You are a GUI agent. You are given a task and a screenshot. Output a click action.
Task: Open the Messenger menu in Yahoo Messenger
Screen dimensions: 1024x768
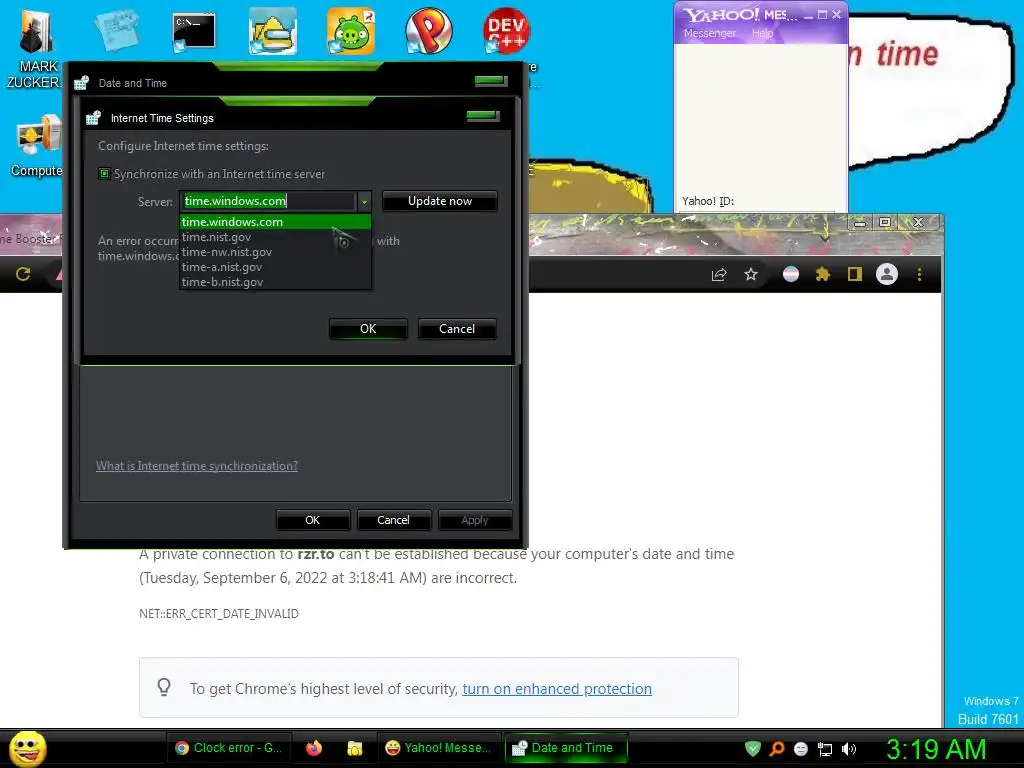(709, 33)
